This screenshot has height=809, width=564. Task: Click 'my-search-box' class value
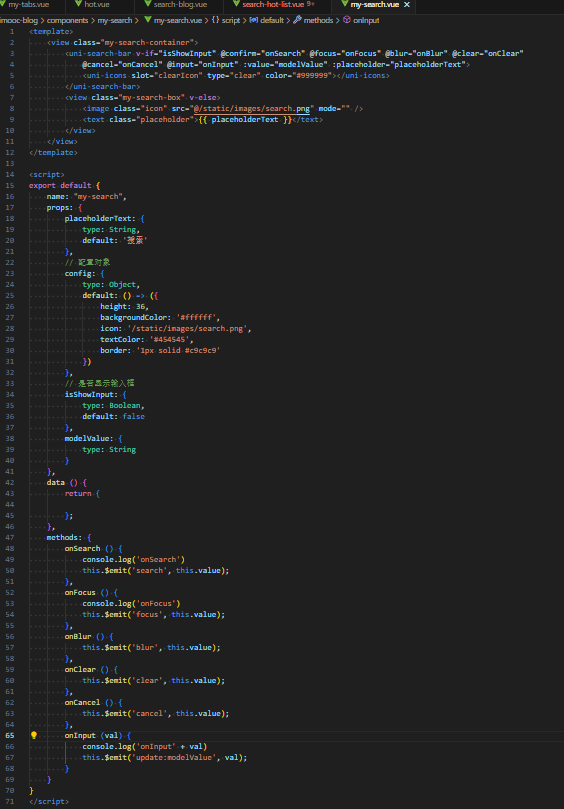pos(152,97)
